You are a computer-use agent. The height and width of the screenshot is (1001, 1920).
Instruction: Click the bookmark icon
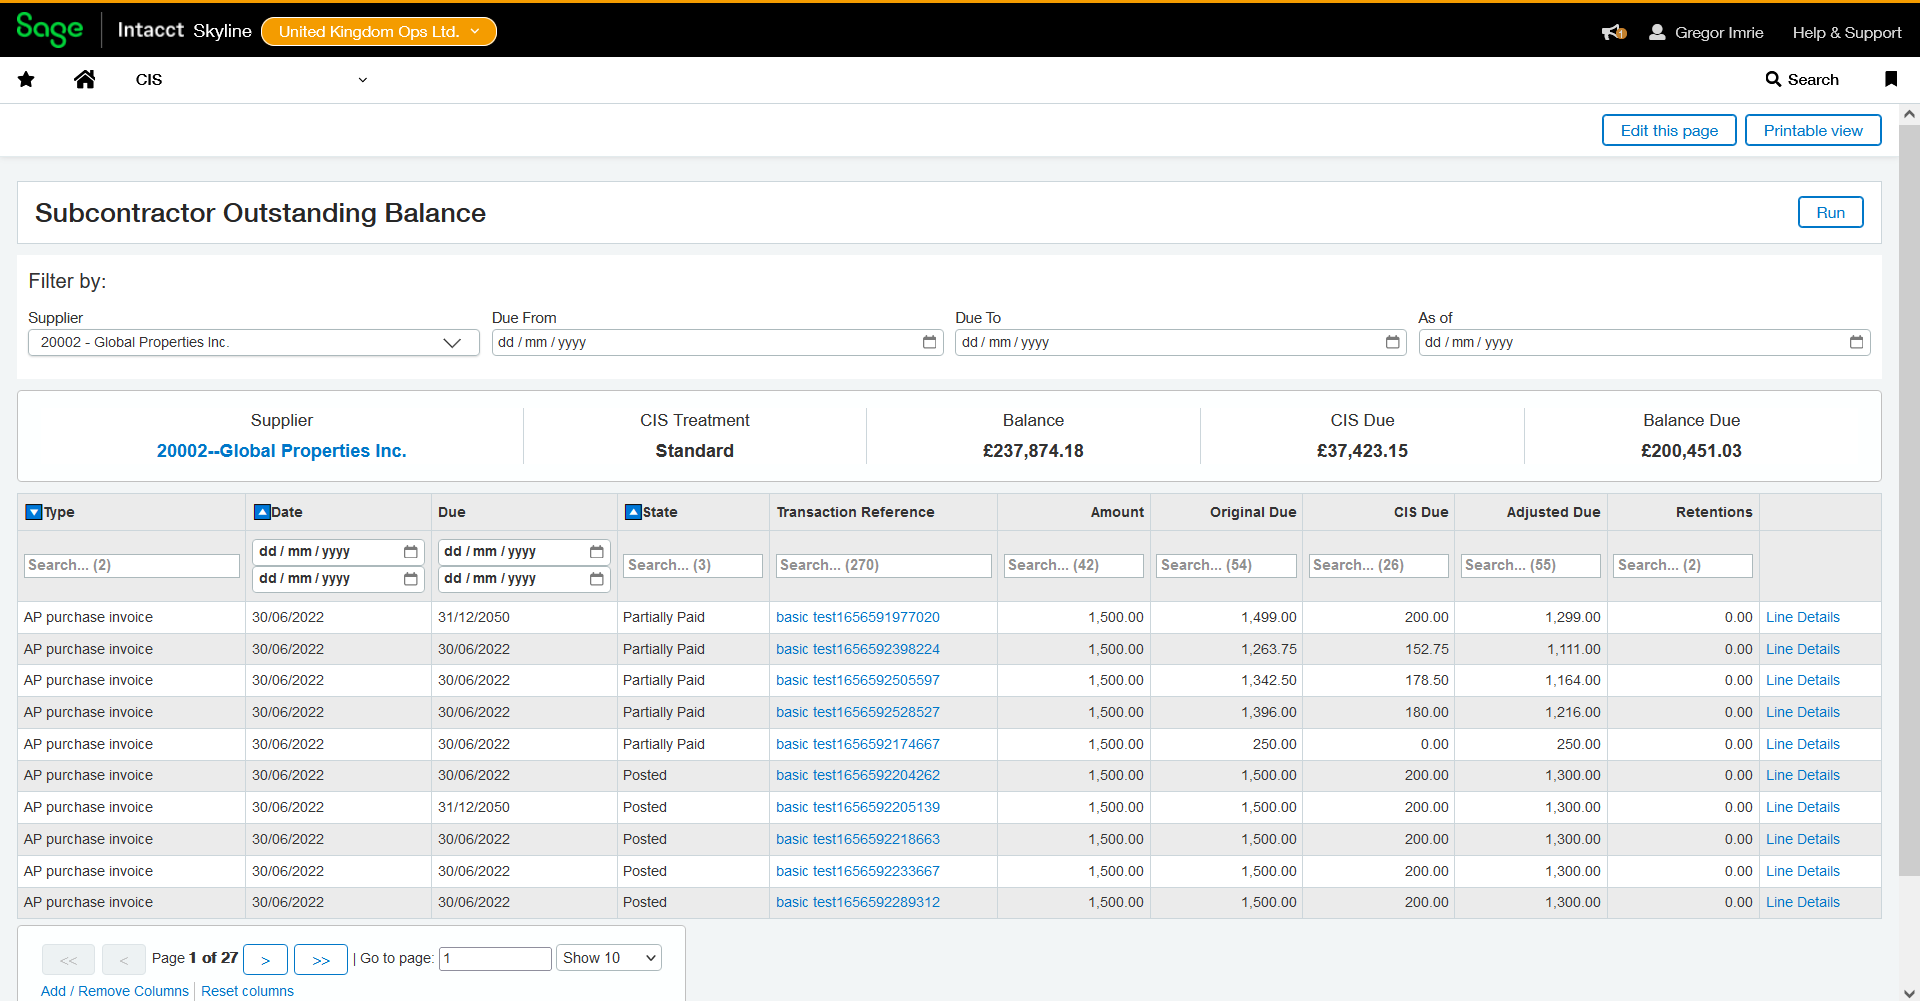point(1890,79)
